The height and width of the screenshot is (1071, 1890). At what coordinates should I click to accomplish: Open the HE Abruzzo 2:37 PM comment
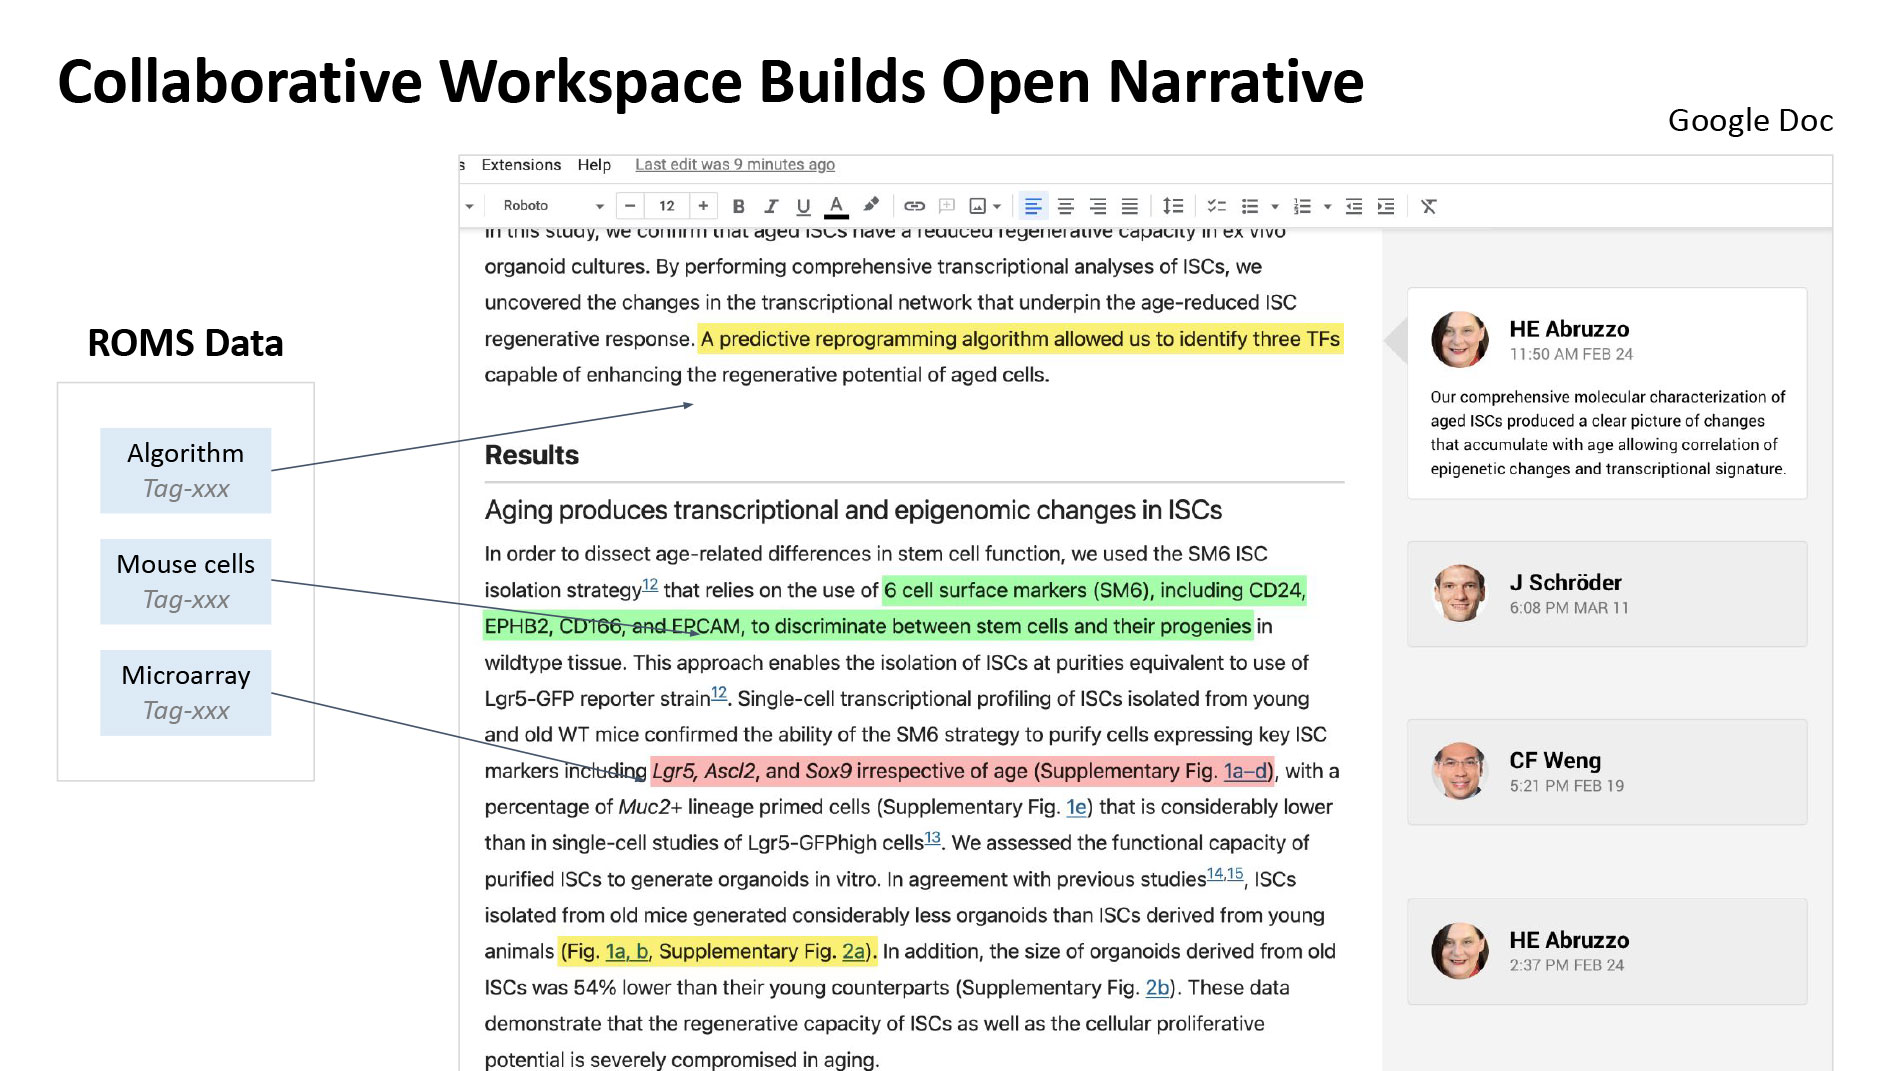pyautogui.click(x=1607, y=951)
